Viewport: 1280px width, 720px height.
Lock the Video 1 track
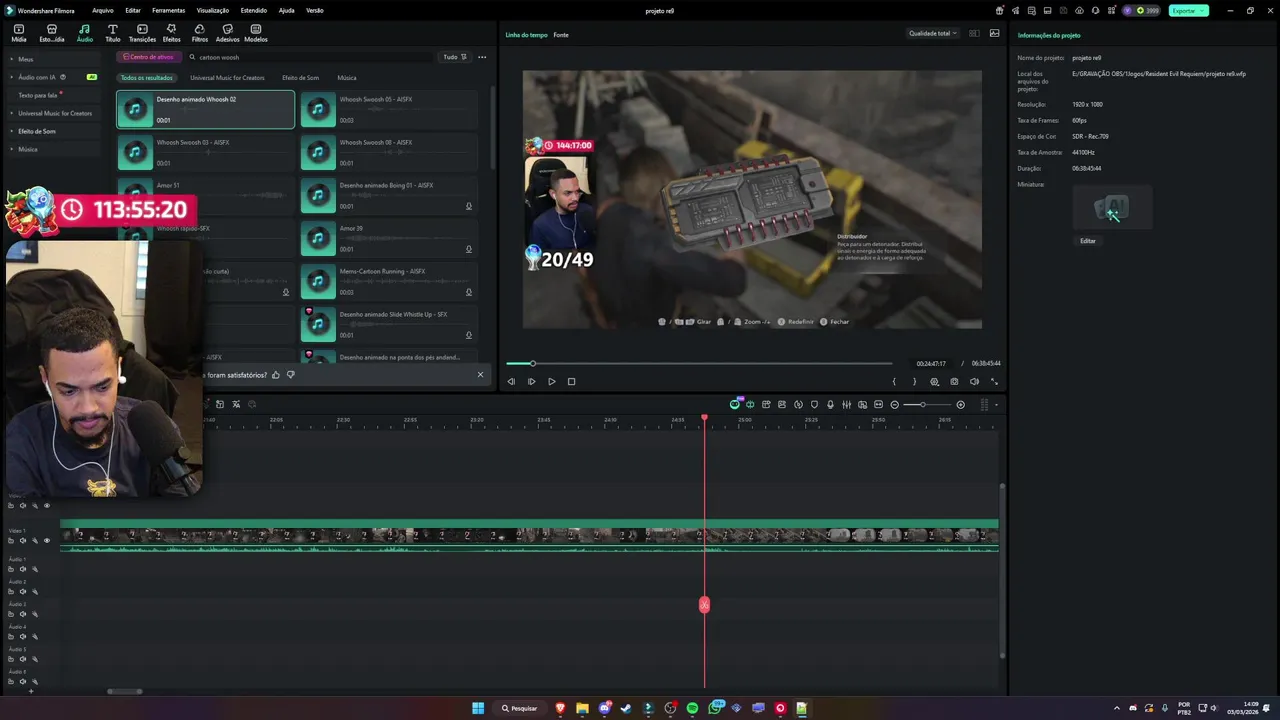click(x=11, y=540)
